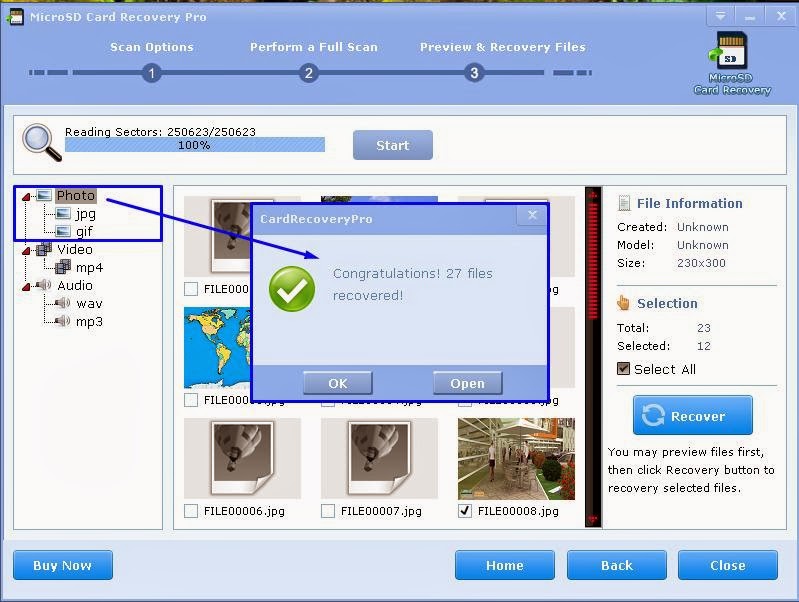Select the Audio category
This screenshot has height=602, width=799.
75,285
